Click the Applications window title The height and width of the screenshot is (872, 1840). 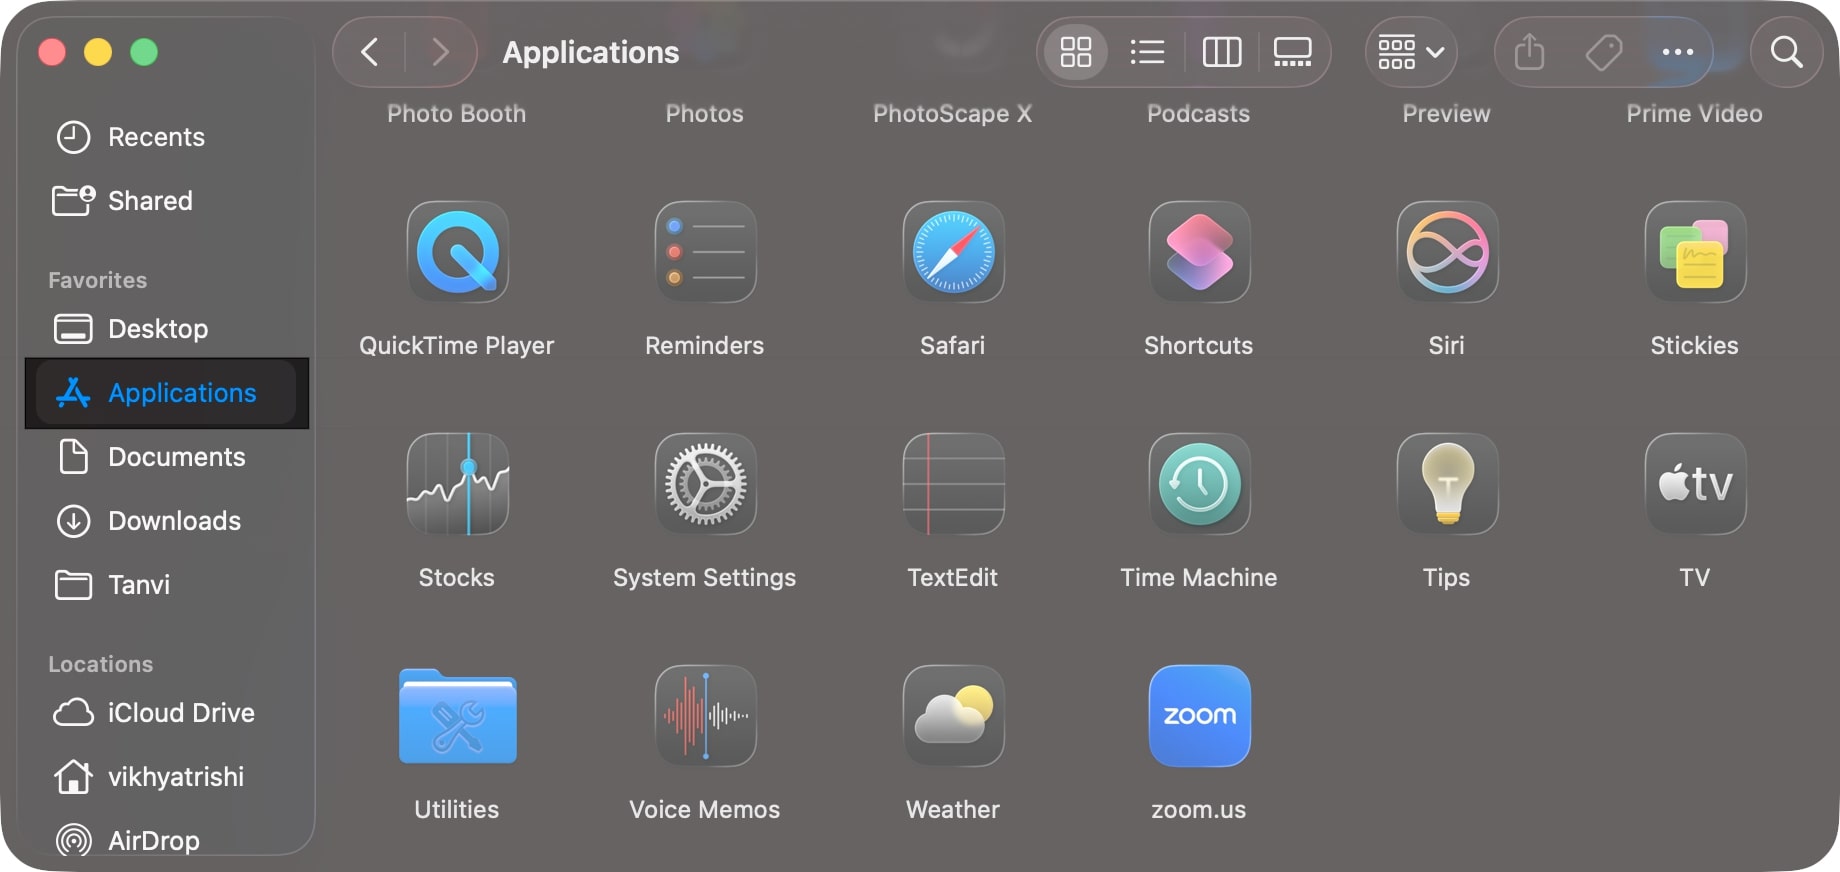tap(591, 53)
